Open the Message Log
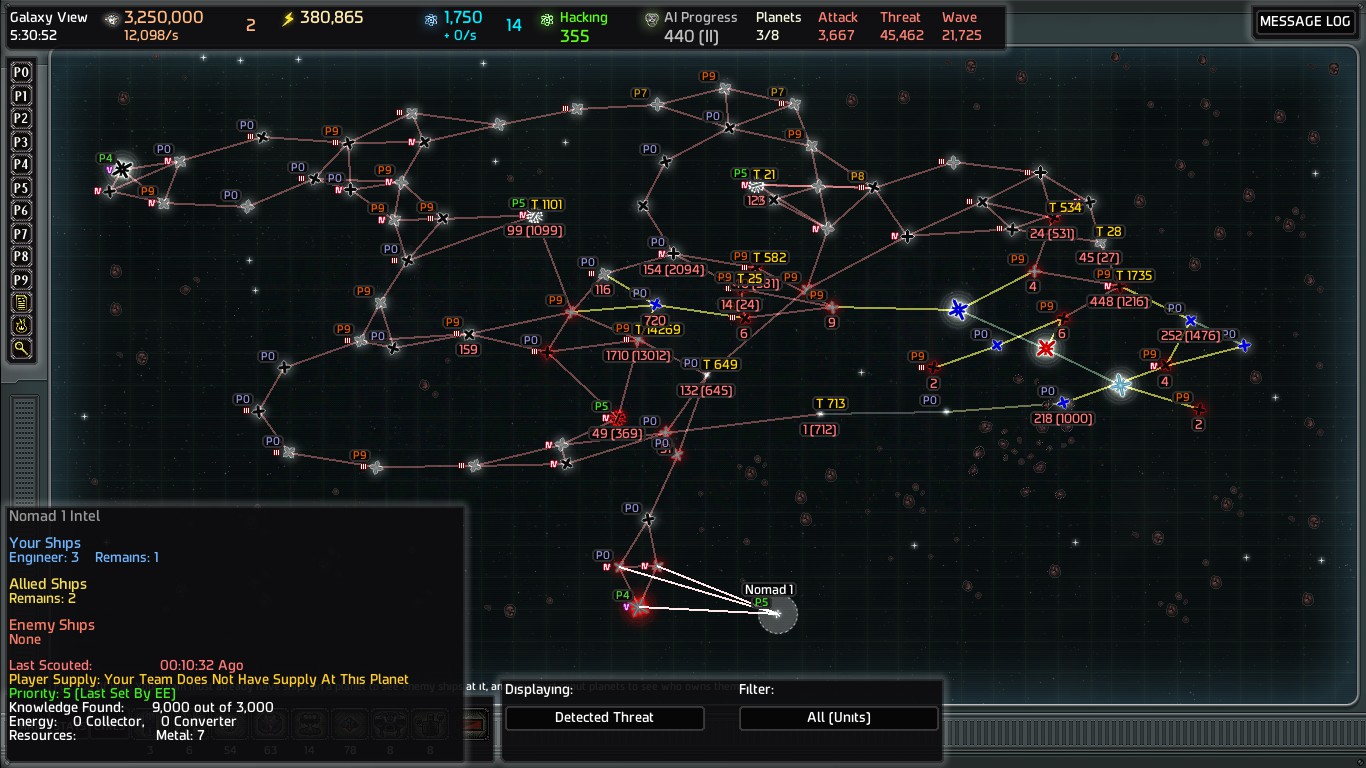Image resolution: width=1366 pixels, height=768 pixels. pos(1304,22)
